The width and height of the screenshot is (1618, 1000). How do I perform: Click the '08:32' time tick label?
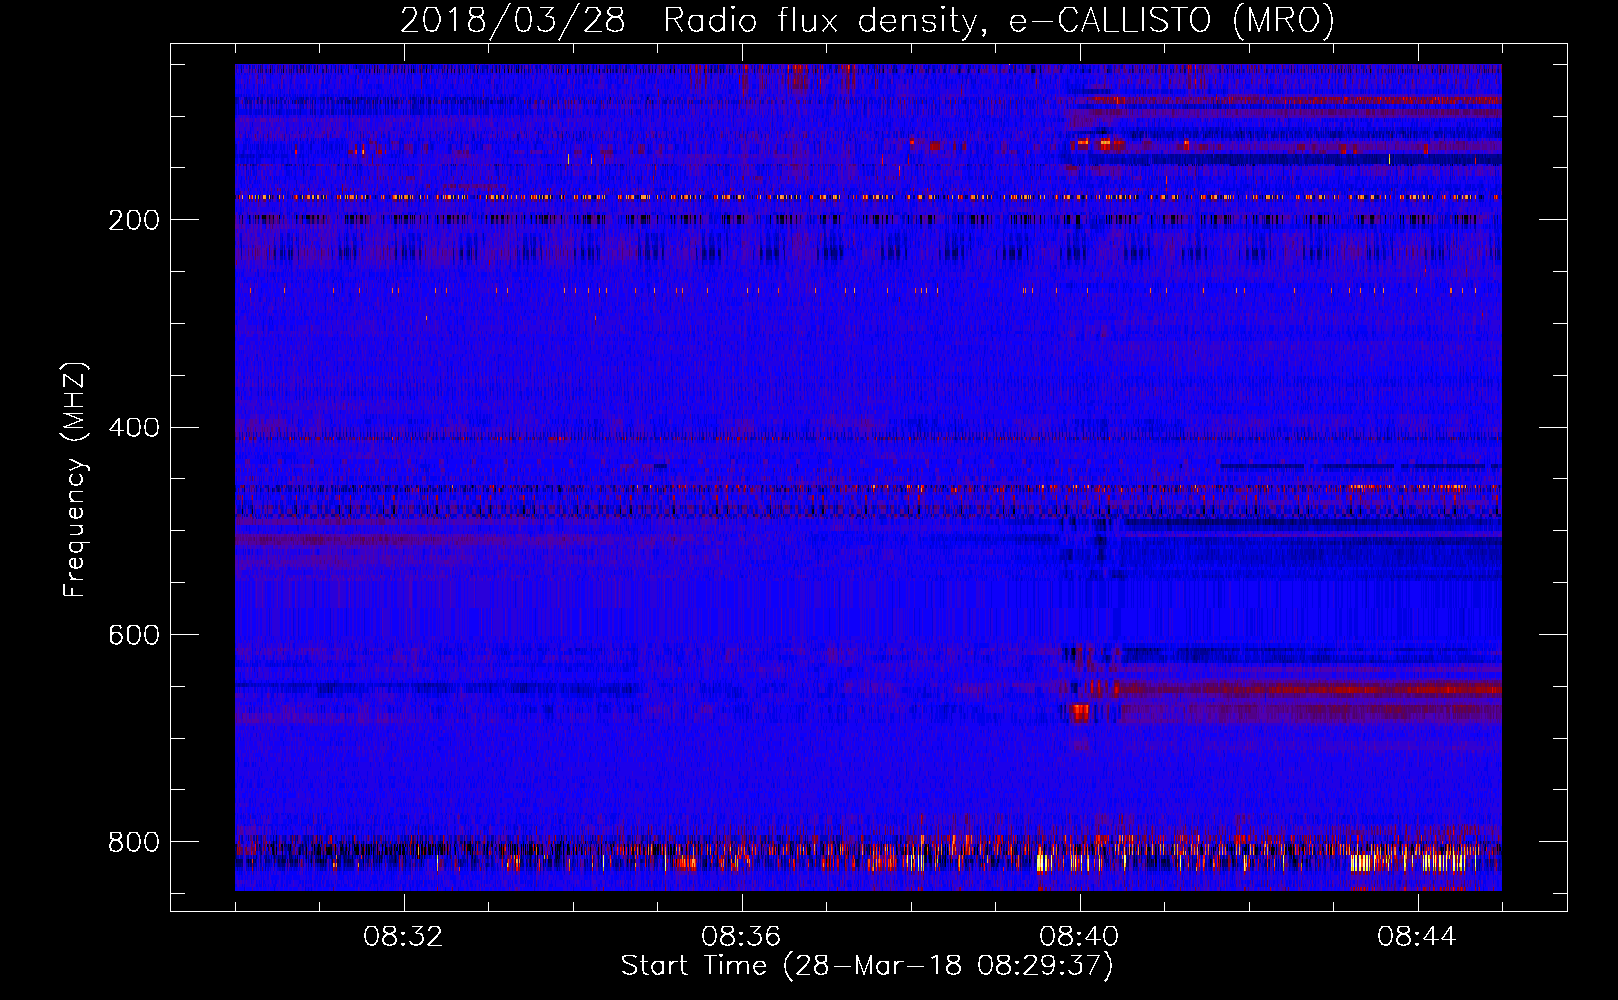pos(403,937)
